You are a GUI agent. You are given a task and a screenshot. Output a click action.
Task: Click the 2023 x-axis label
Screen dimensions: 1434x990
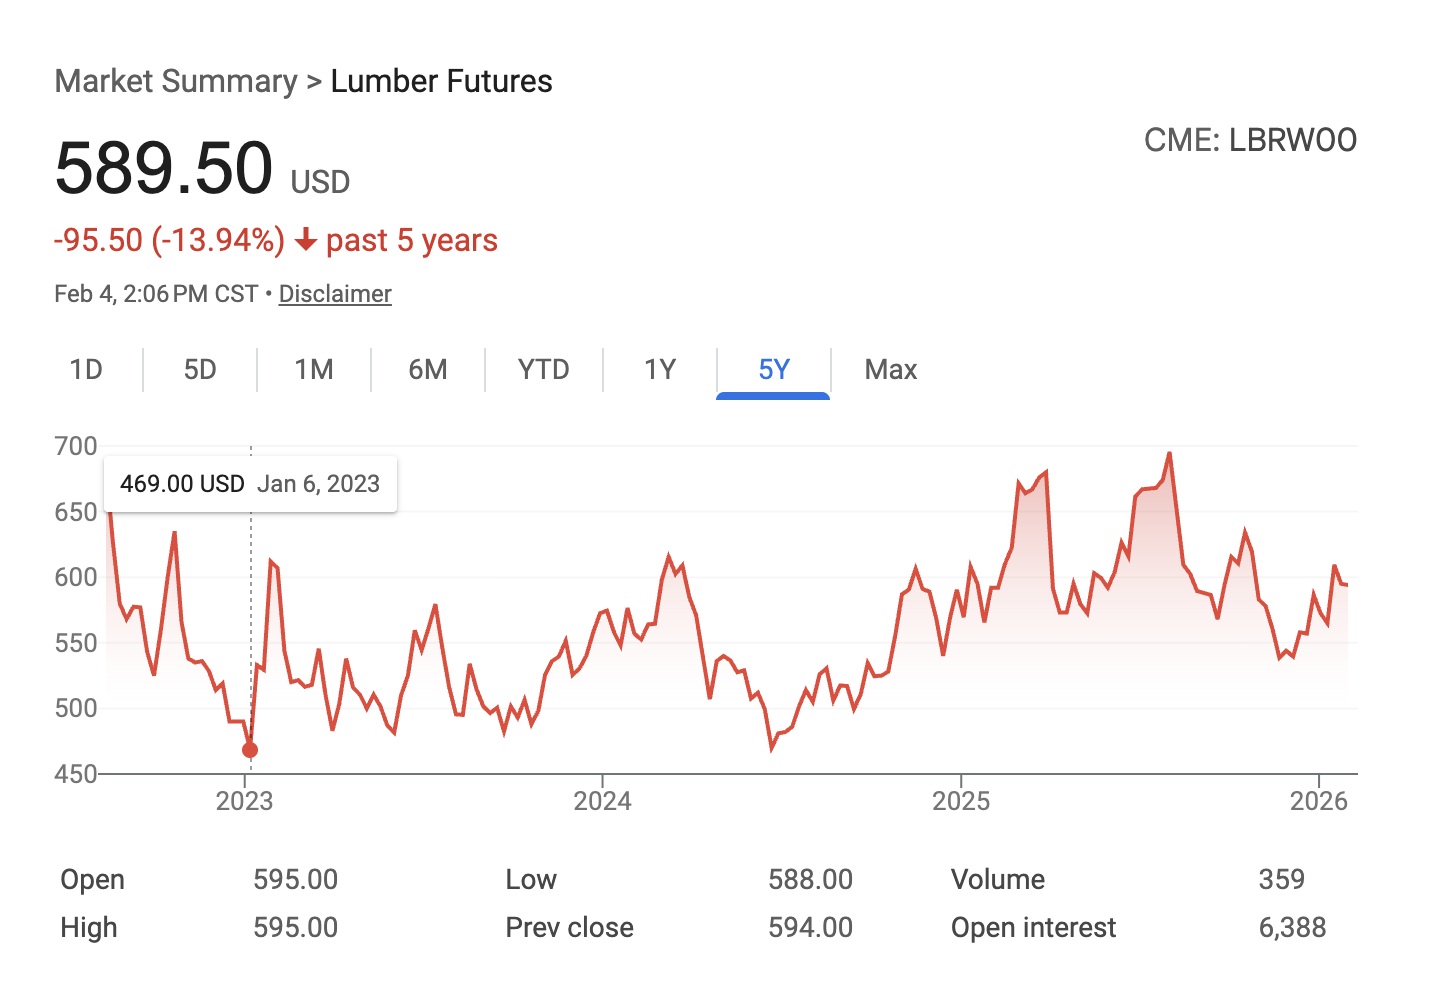245,801
